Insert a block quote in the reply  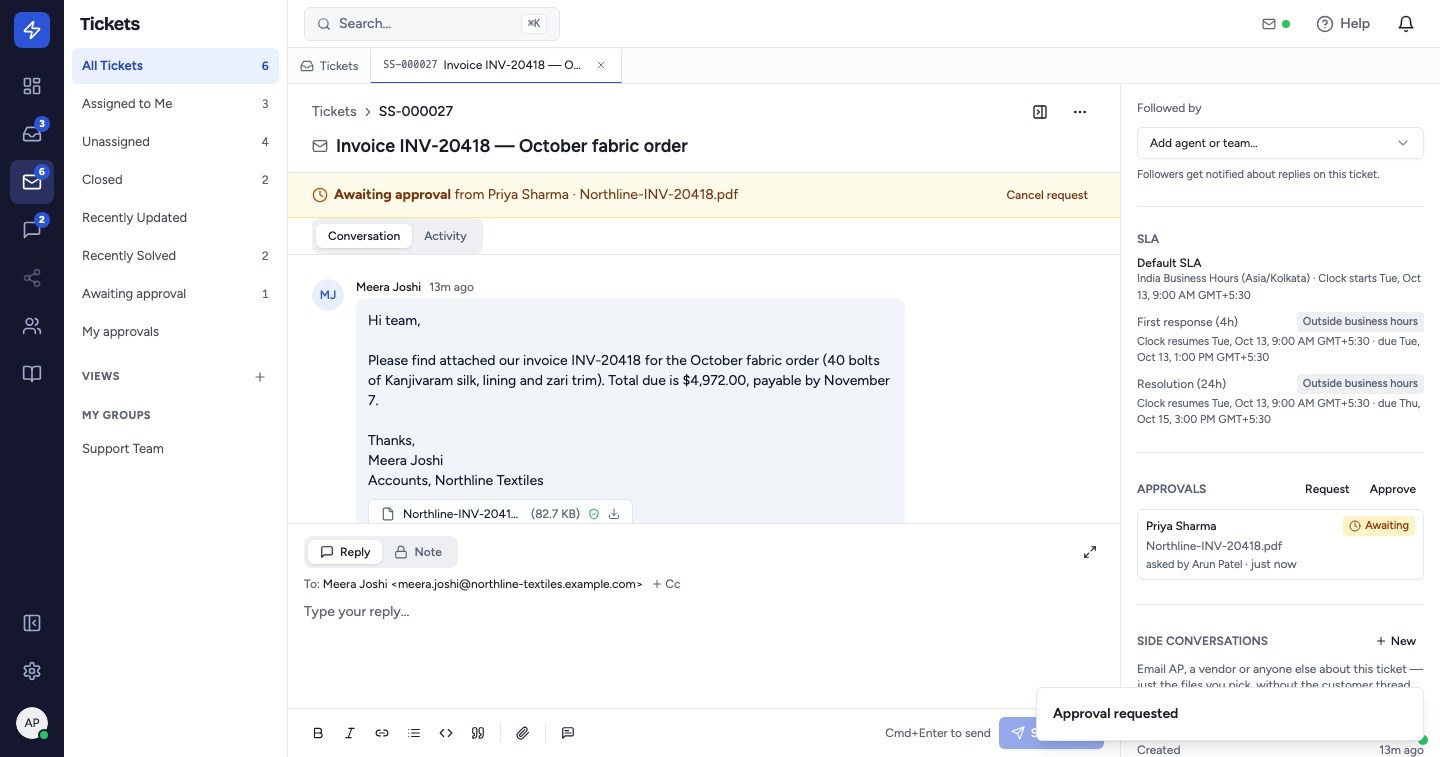pyautogui.click(x=478, y=733)
